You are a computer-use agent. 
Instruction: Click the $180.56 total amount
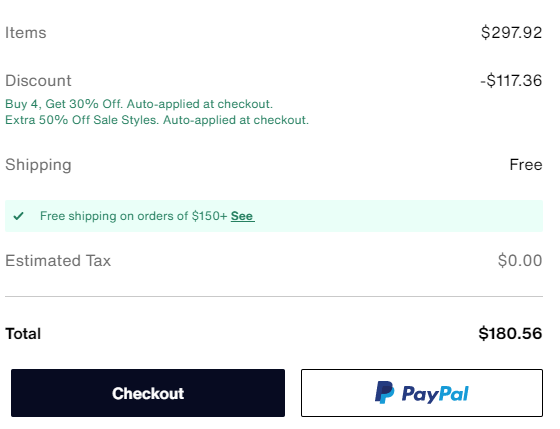pyautogui.click(x=510, y=333)
